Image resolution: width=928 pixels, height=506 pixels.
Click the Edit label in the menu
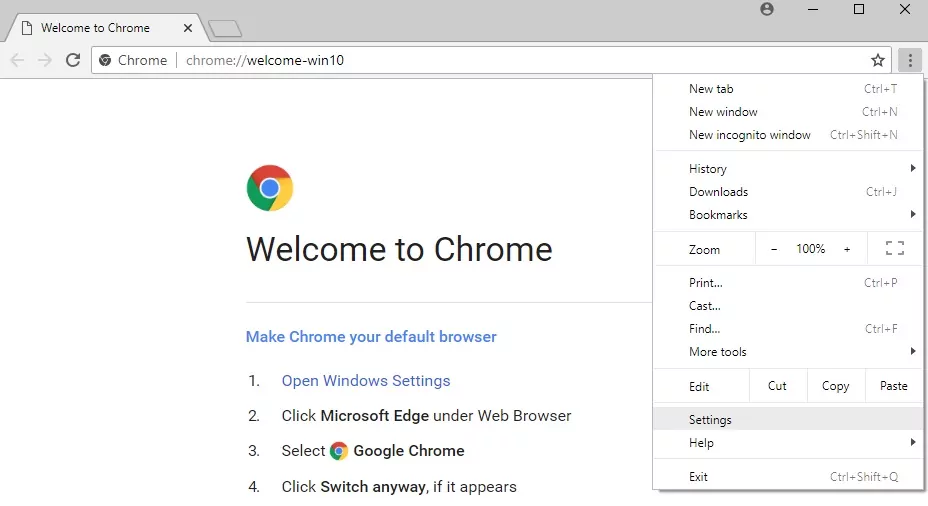click(x=699, y=386)
